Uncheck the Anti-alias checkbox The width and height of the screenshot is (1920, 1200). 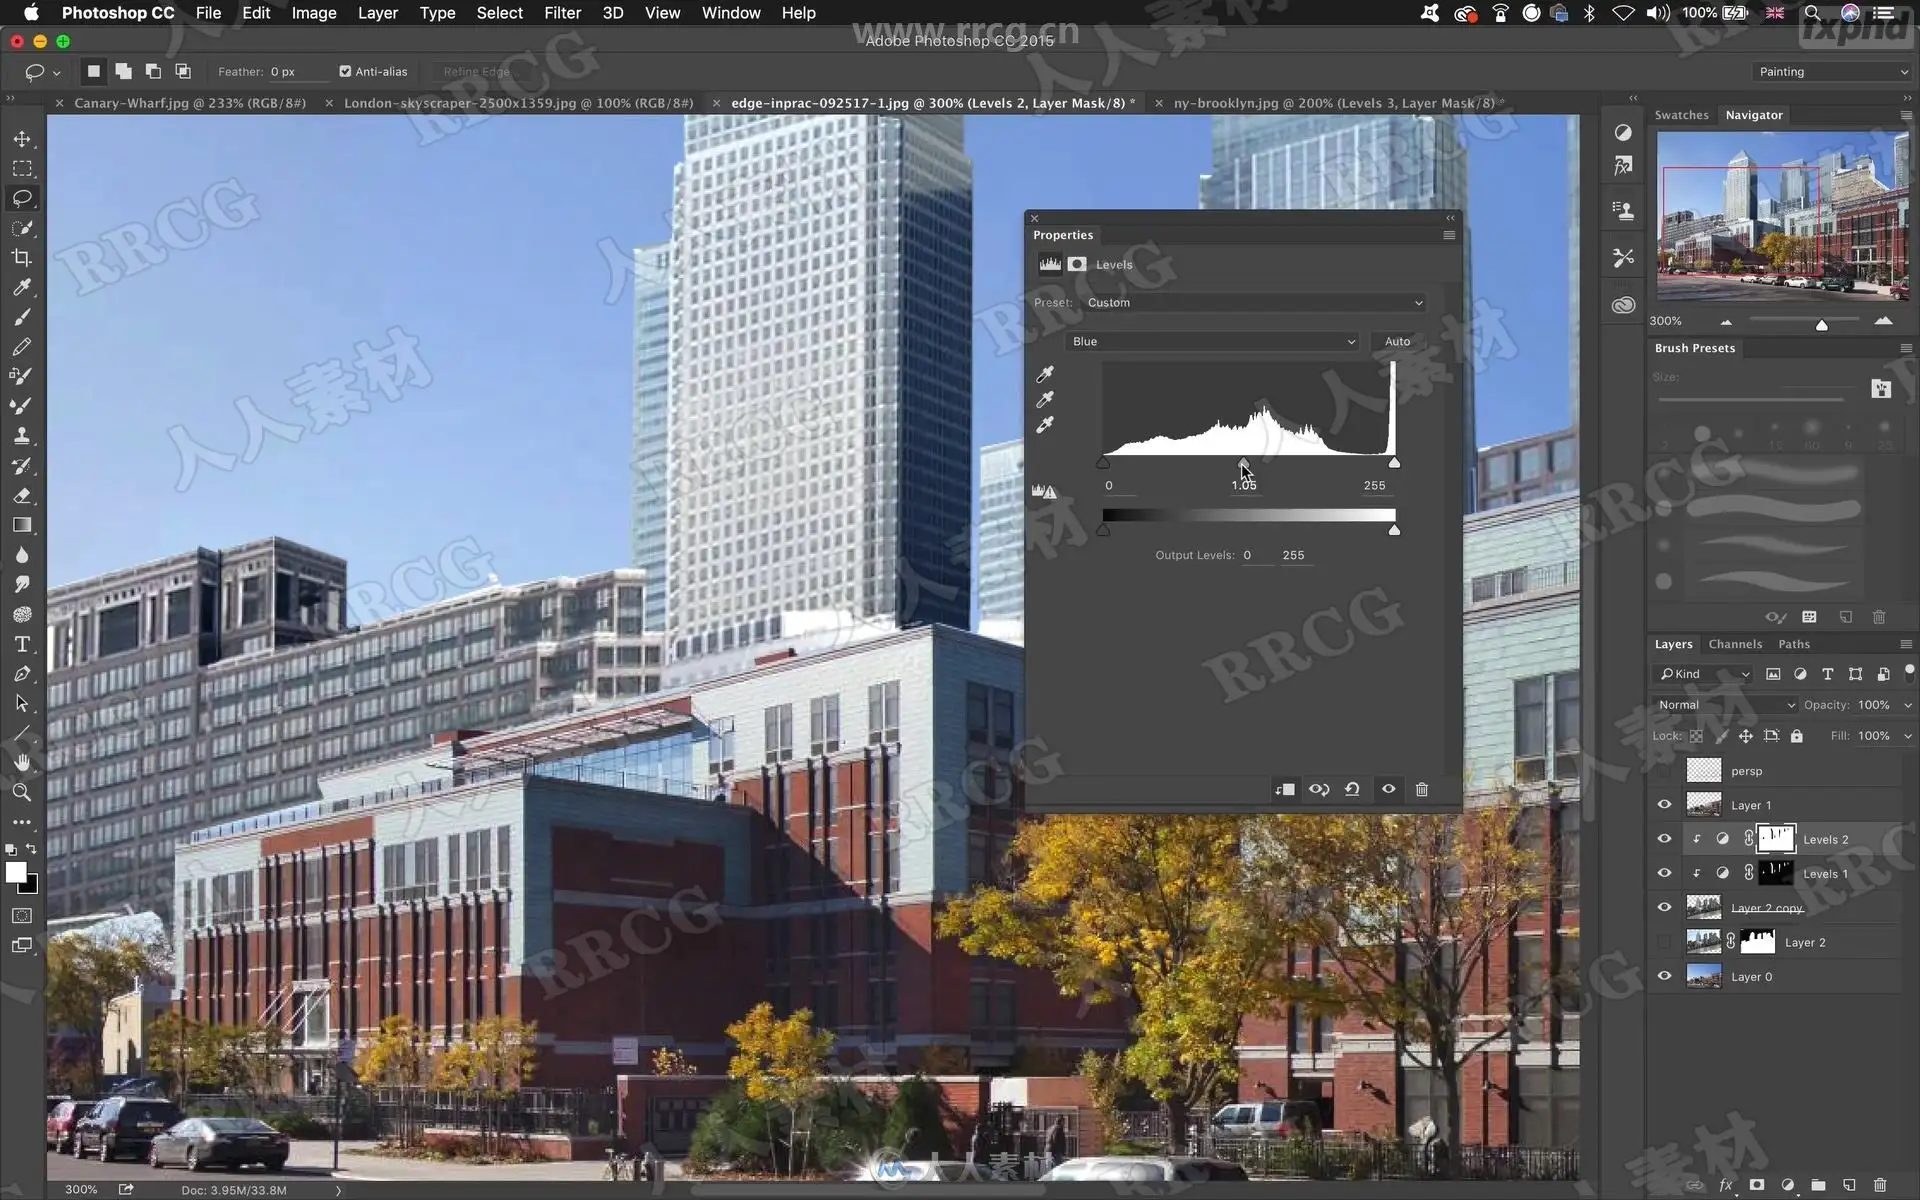coord(345,71)
